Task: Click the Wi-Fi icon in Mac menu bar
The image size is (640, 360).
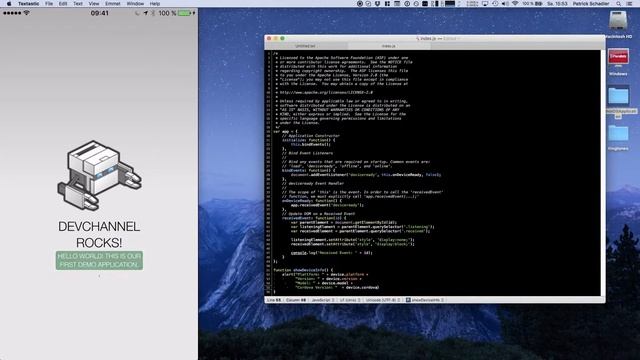Action: coord(515,4)
